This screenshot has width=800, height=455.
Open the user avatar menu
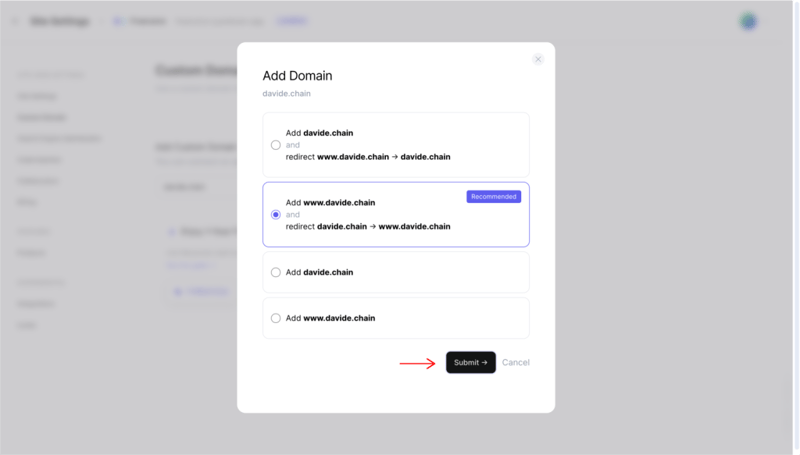[x=748, y=21]
